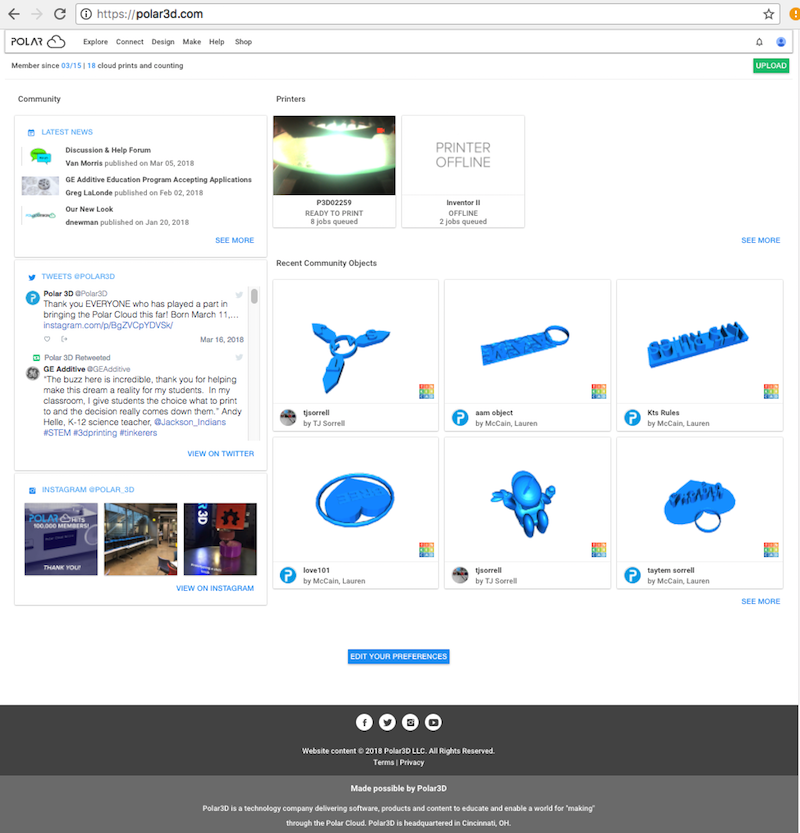Open the Make menu

point(192,42)
